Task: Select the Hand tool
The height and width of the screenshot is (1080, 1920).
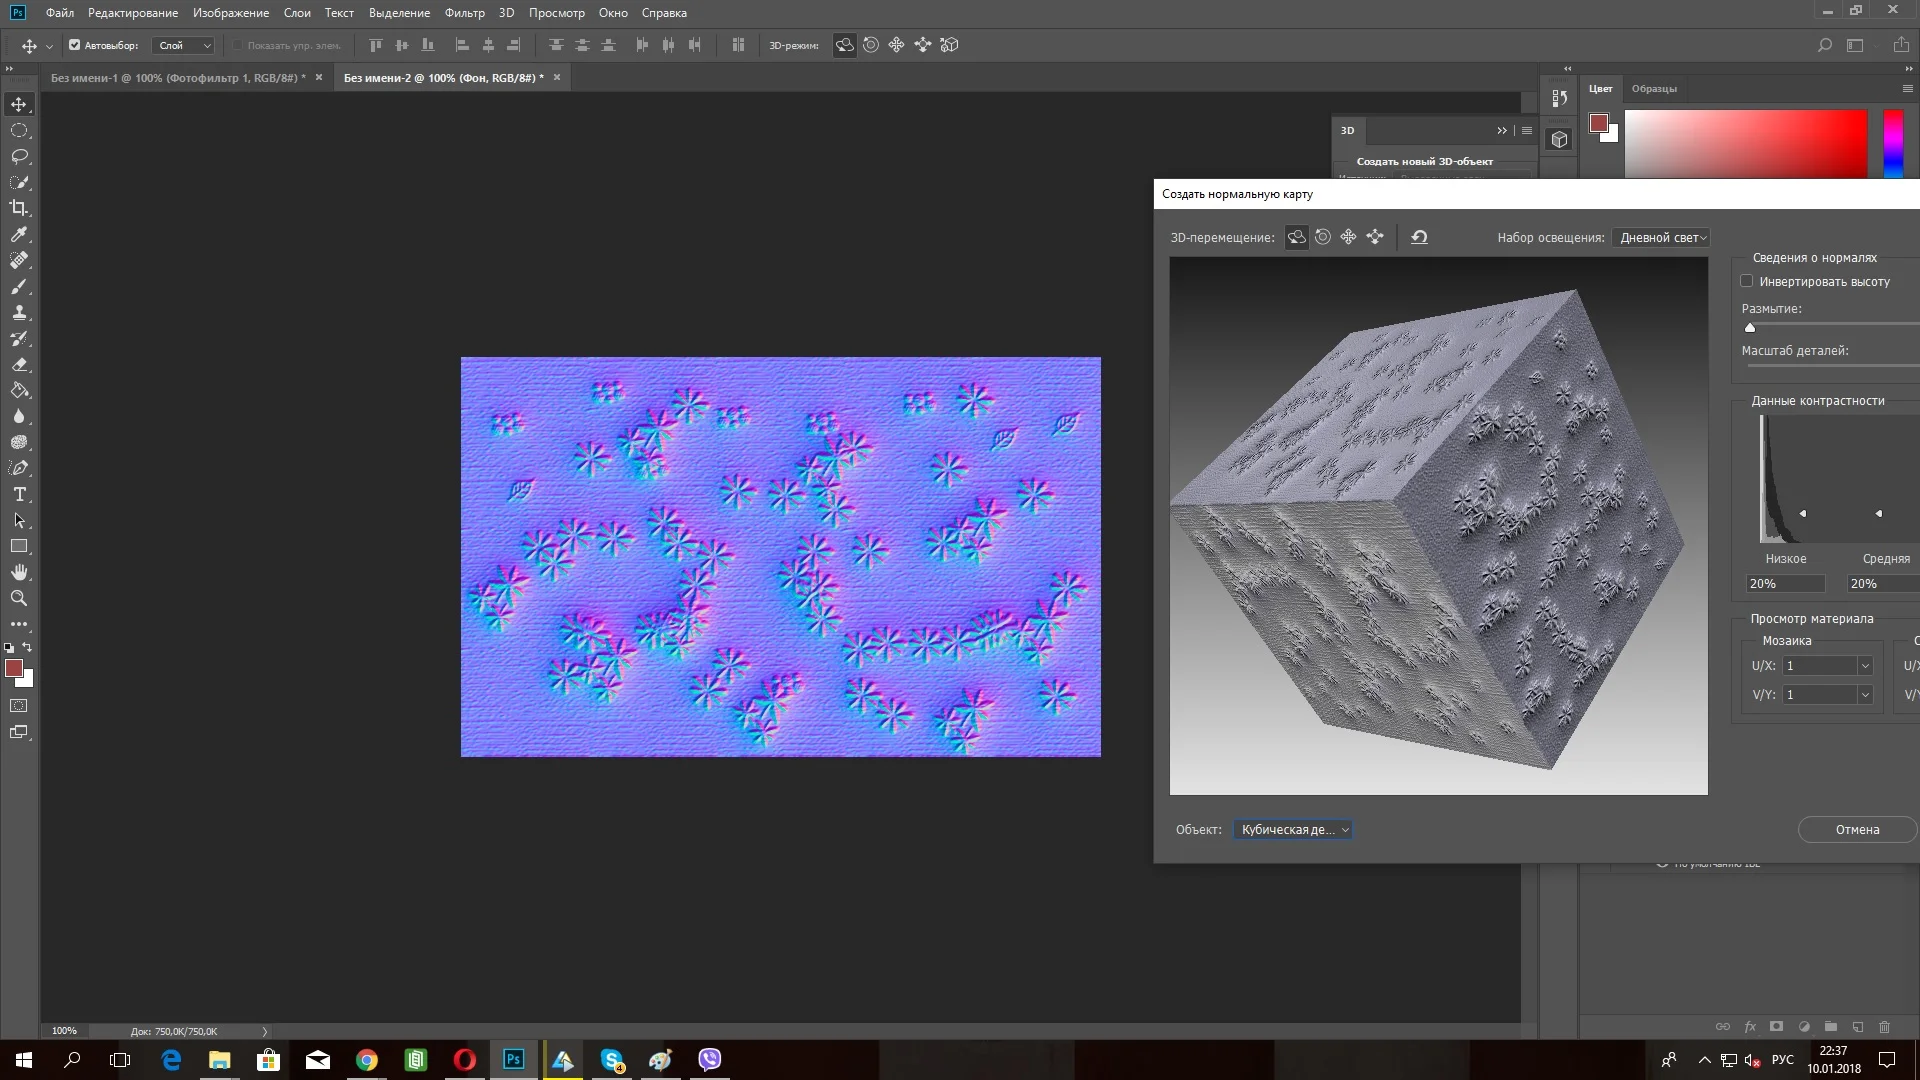Action: tap(19, 572)
